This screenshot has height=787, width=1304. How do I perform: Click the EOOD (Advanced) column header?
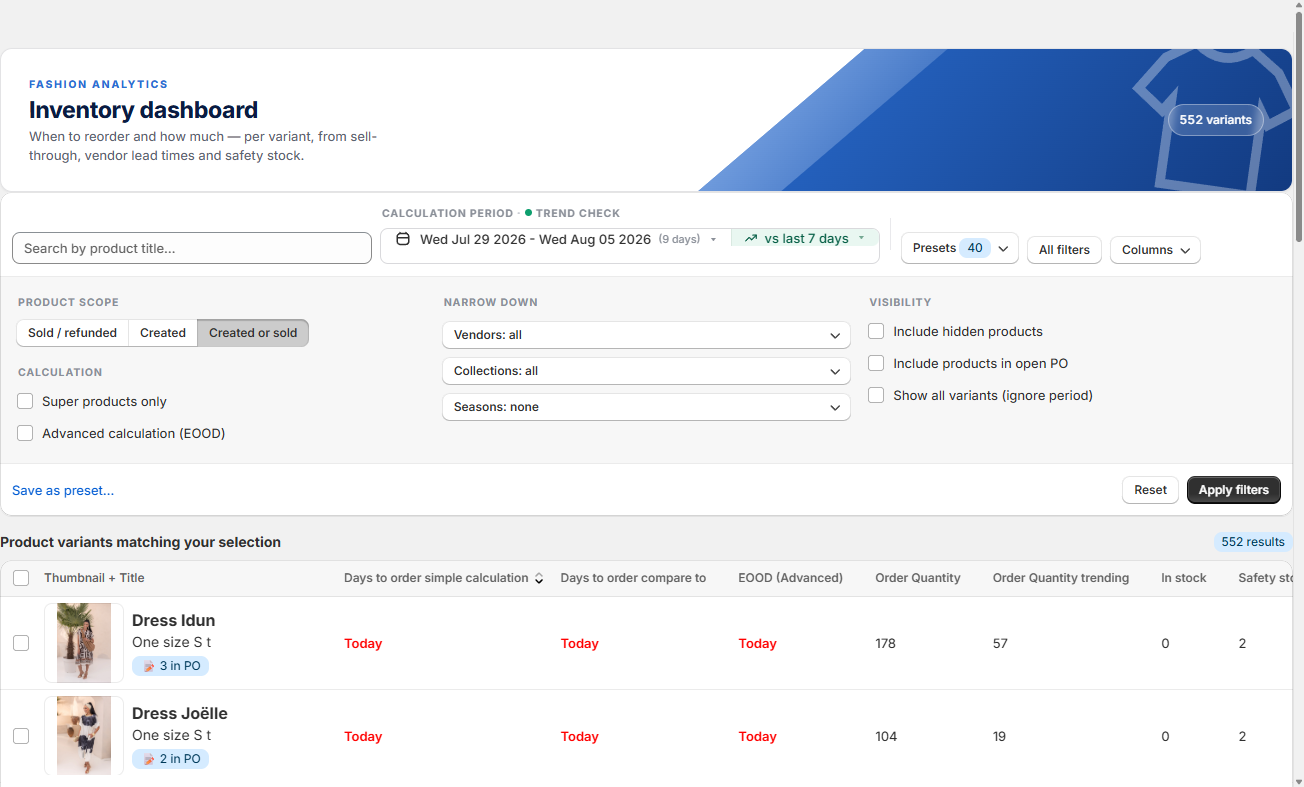790,578
